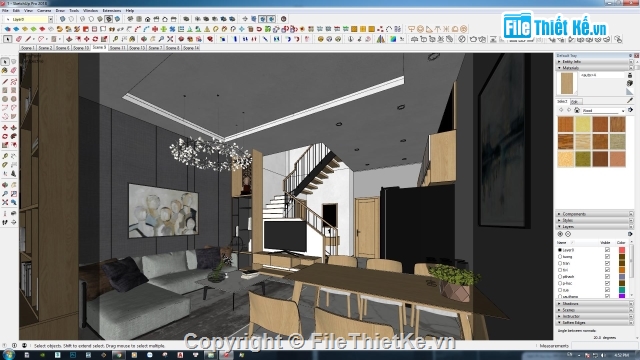Toggle visibility checkbox for p-hoc layer
The image size is (640, 360).
607,283
